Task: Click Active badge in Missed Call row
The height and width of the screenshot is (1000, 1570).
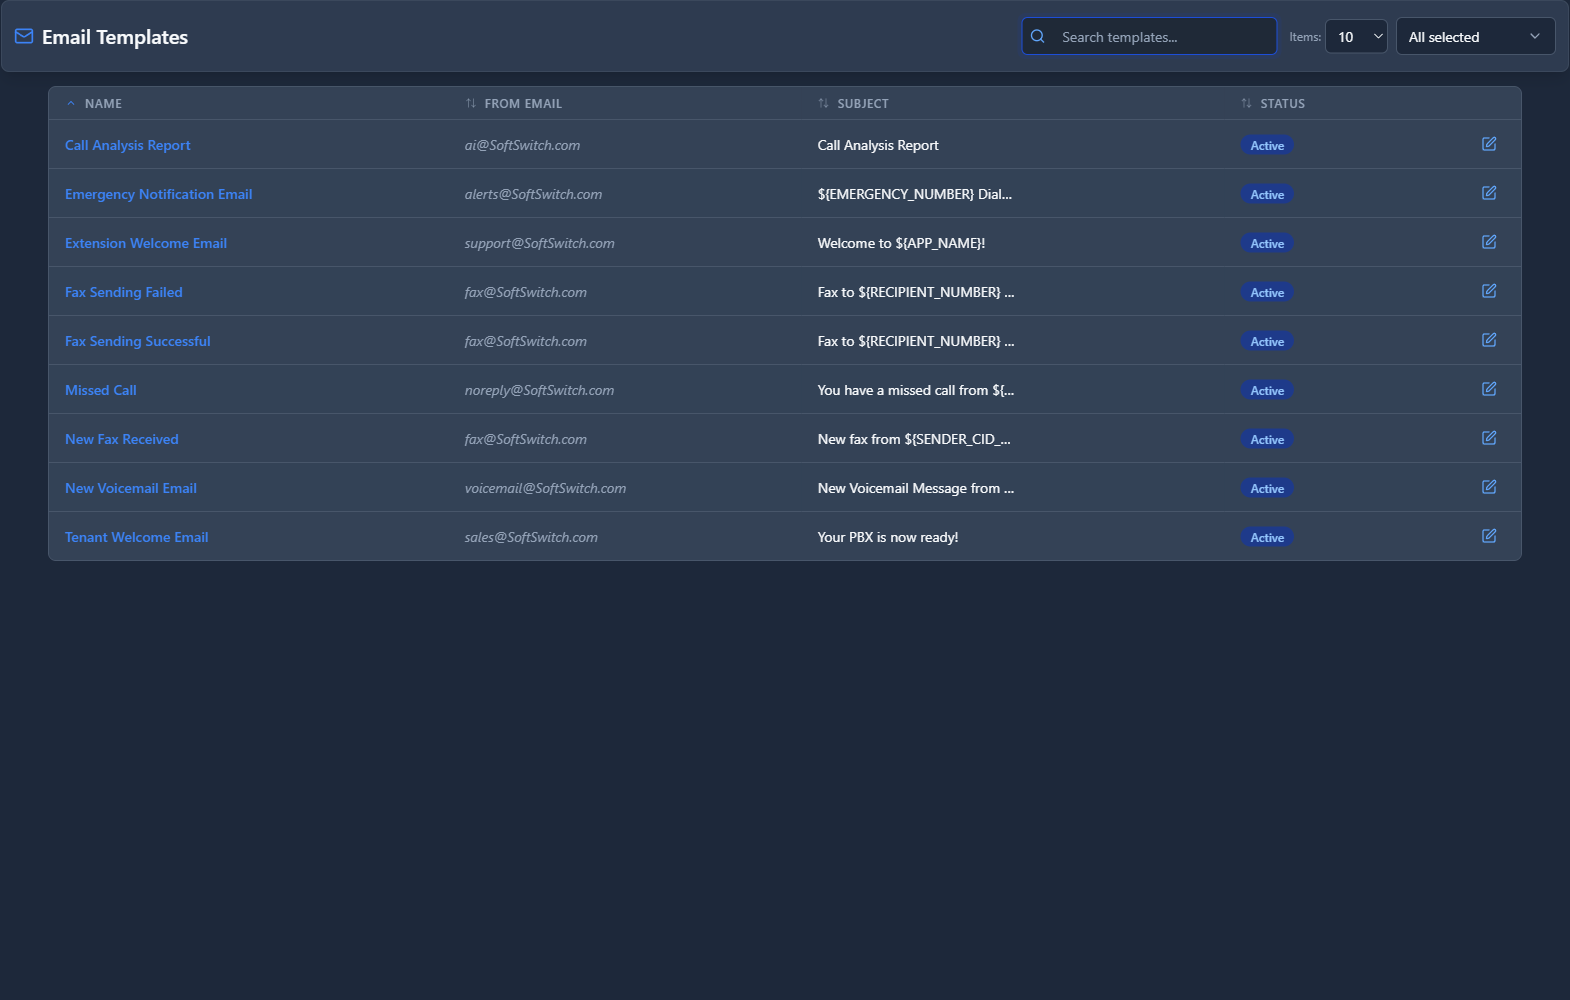Action: [1267, 390]
